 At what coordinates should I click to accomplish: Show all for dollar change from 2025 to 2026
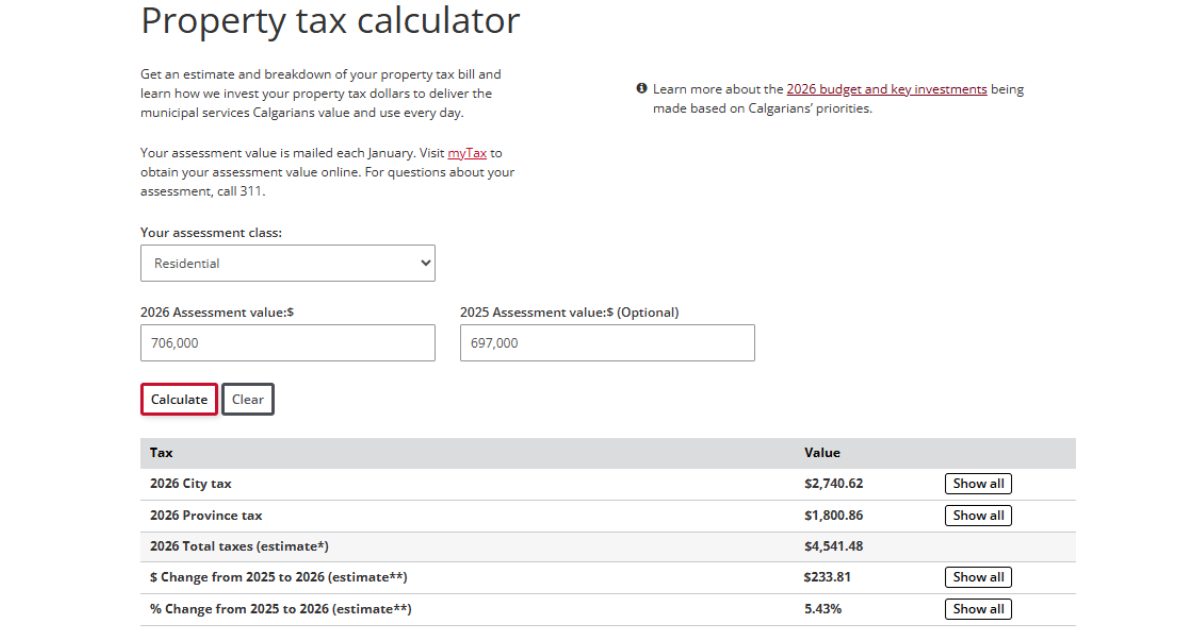[x=977, y=577]
